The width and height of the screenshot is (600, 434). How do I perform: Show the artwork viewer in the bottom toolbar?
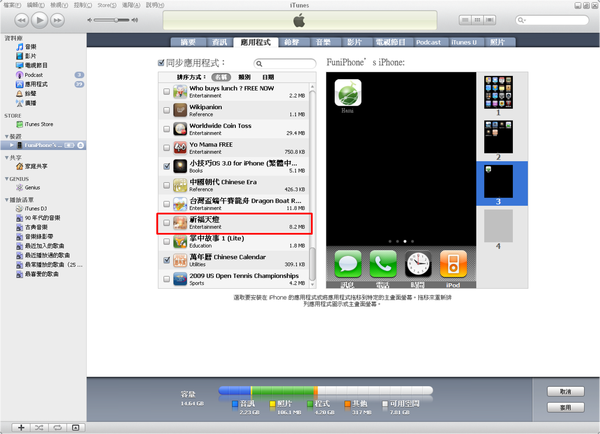click(76, 427)
